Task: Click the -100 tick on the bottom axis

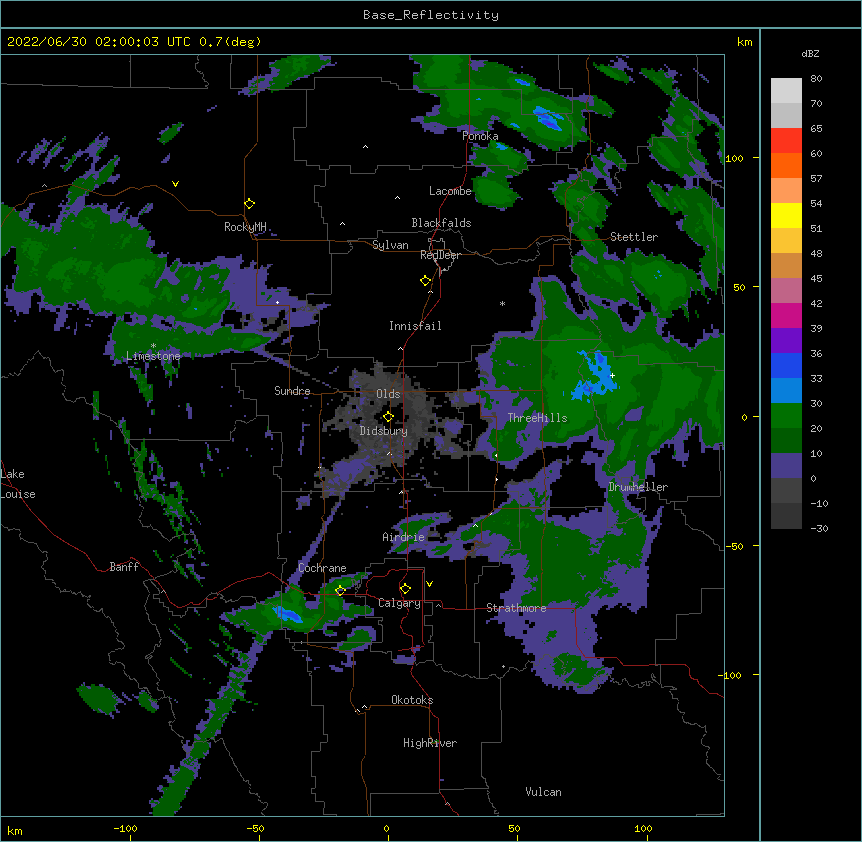Action: 125,828
